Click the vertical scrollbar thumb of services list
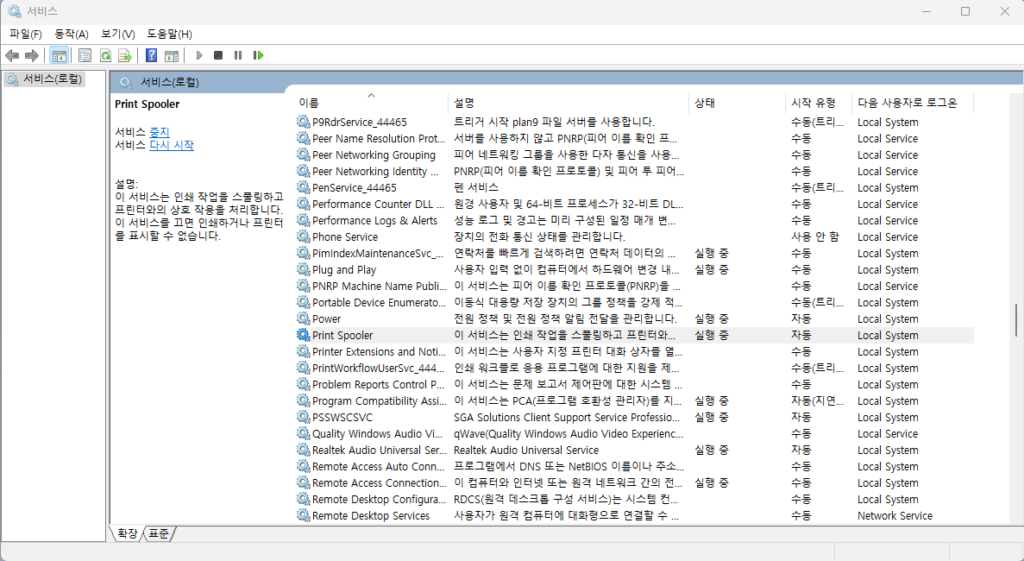Screen dimensions: 1024x561 click(1016, 320)
